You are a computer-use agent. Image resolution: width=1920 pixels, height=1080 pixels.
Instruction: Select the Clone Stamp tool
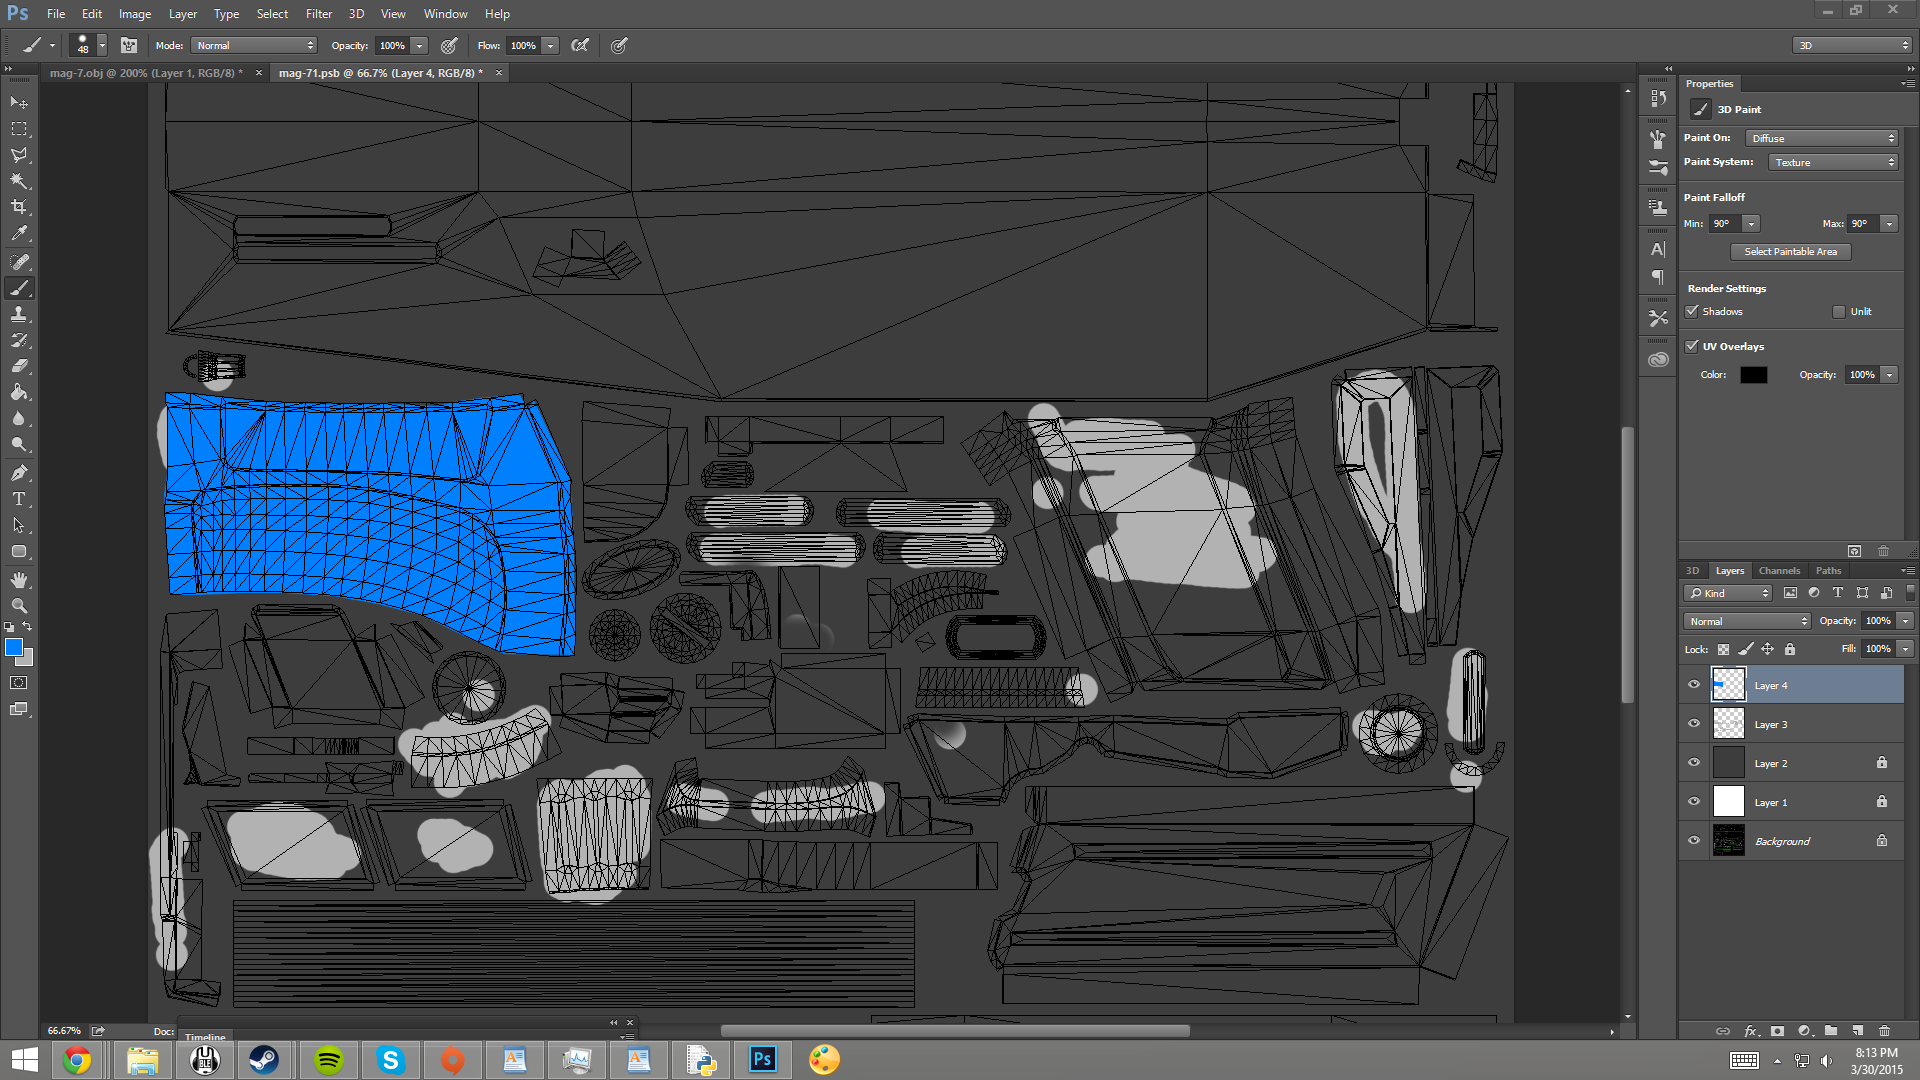click(x=19, y=314)
